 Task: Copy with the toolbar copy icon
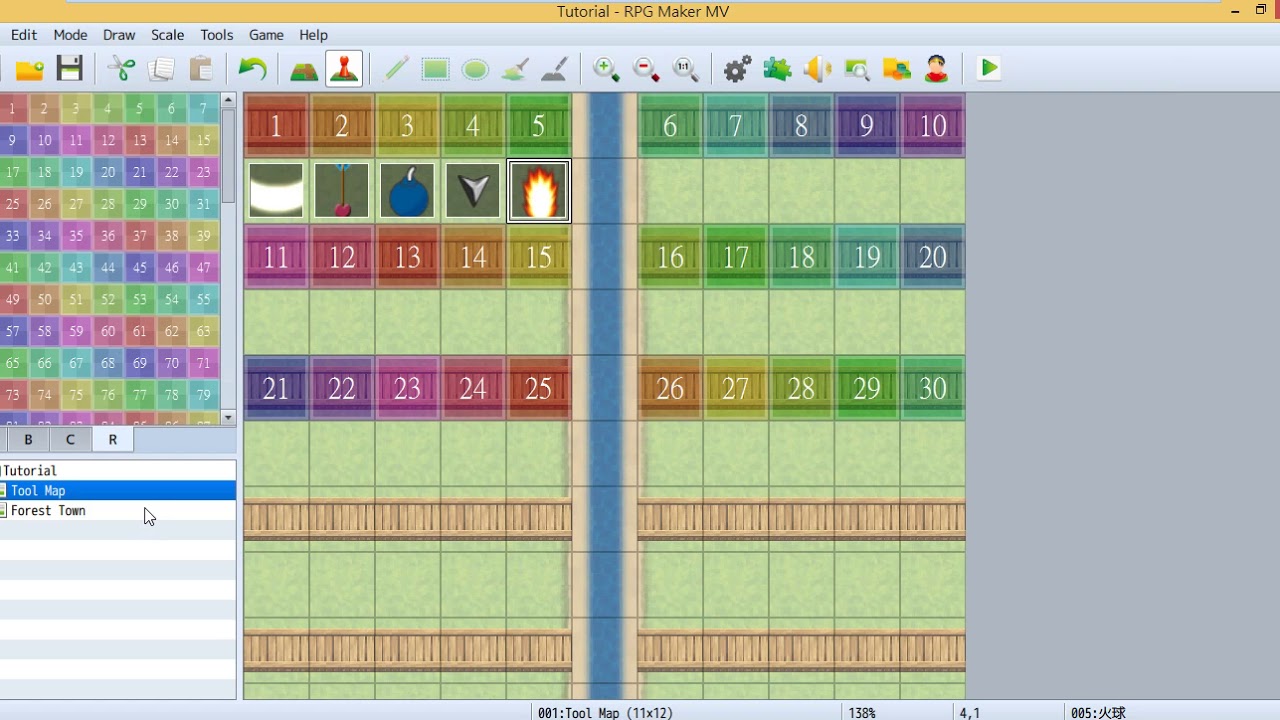[x=160, y=69]
